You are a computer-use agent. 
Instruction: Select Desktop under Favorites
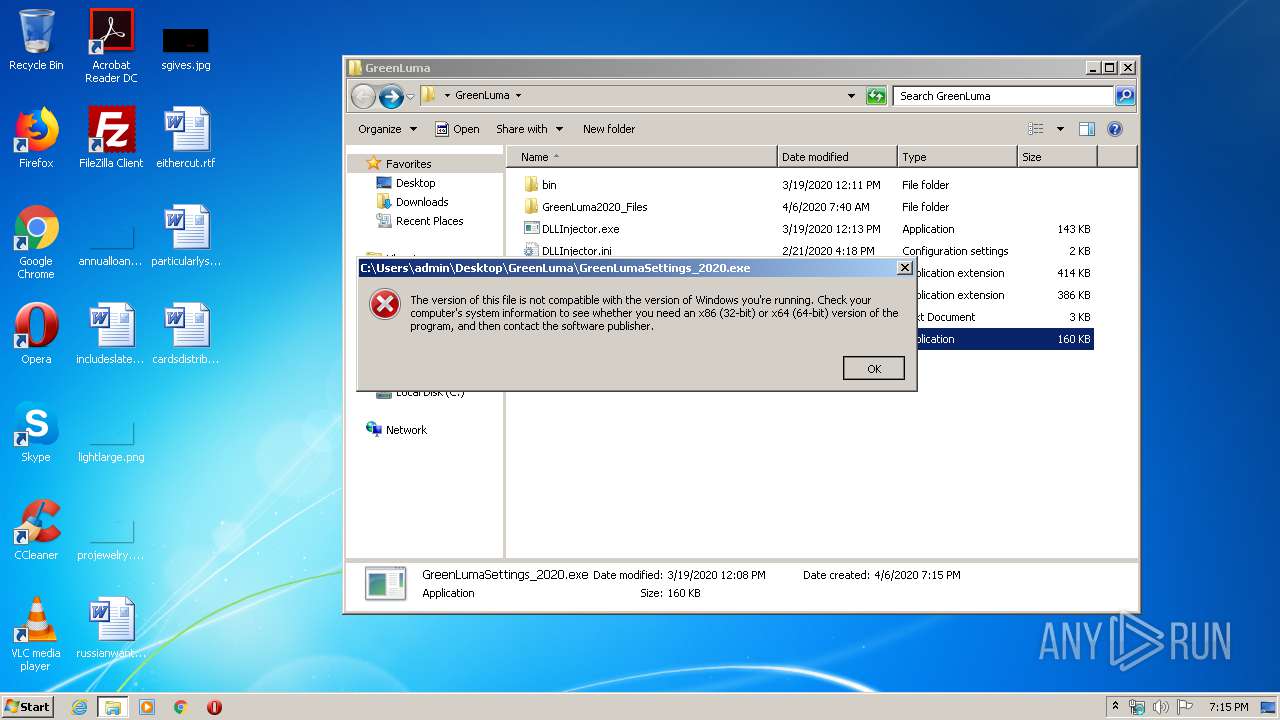click(415, 183)
